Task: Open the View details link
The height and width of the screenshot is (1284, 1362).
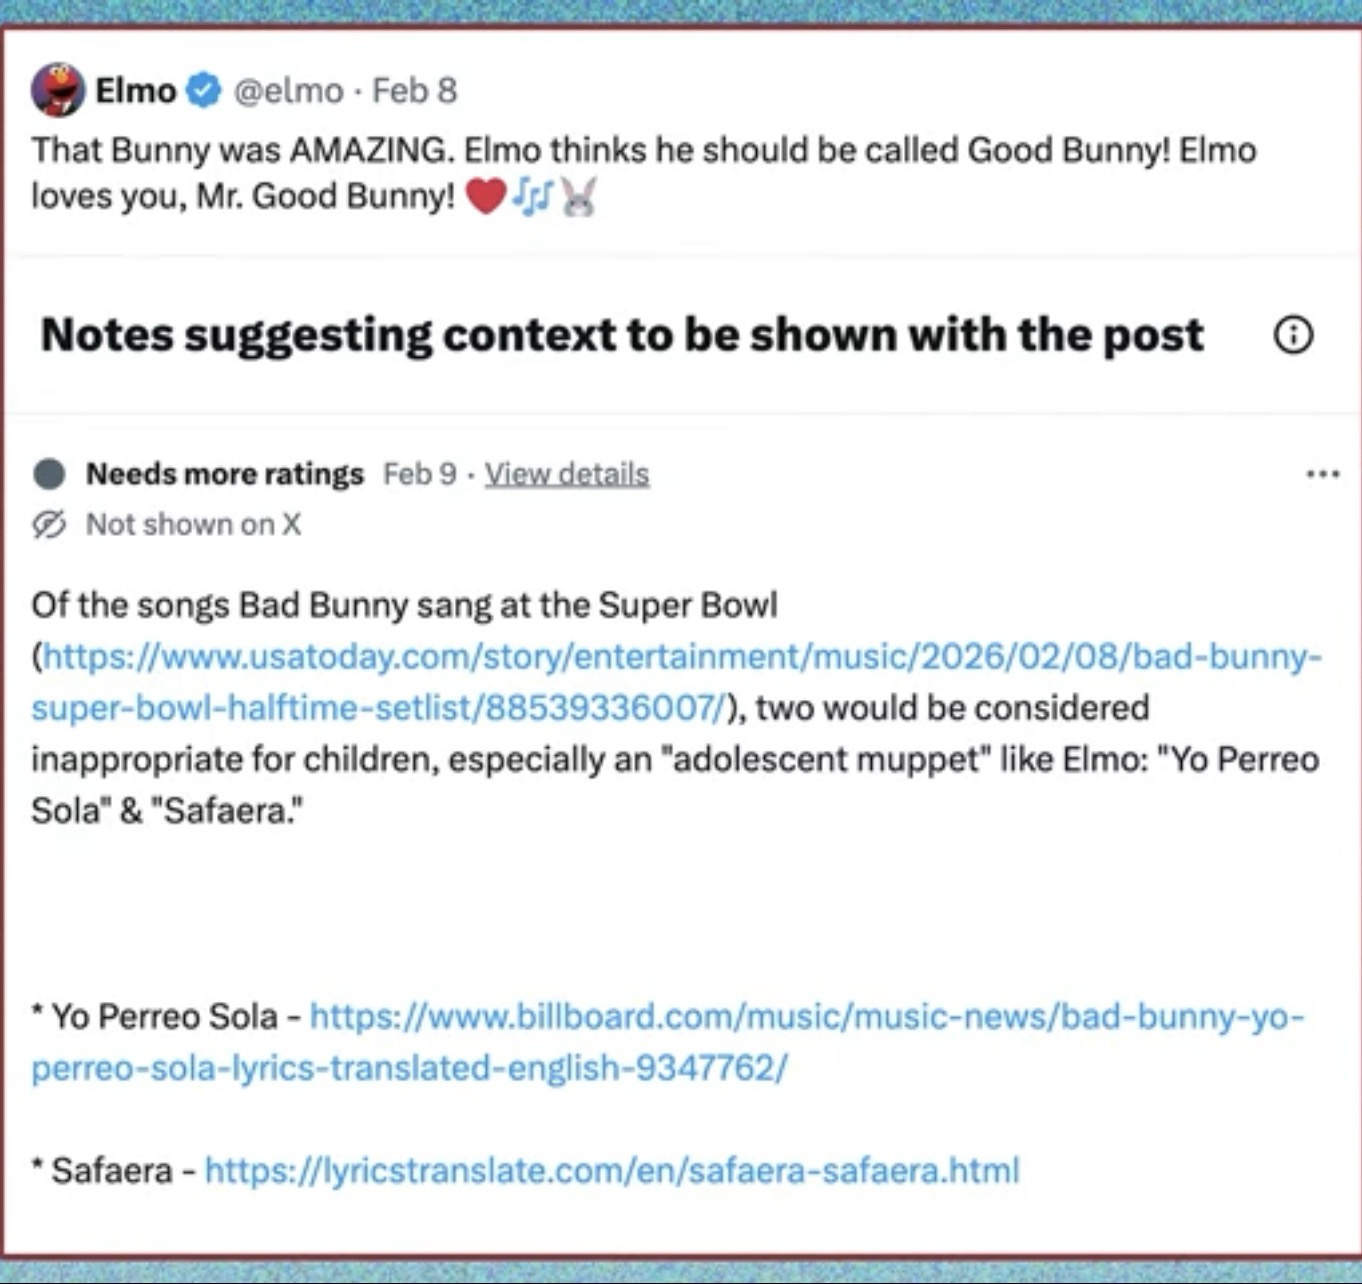Action: [x=567, y=474]
